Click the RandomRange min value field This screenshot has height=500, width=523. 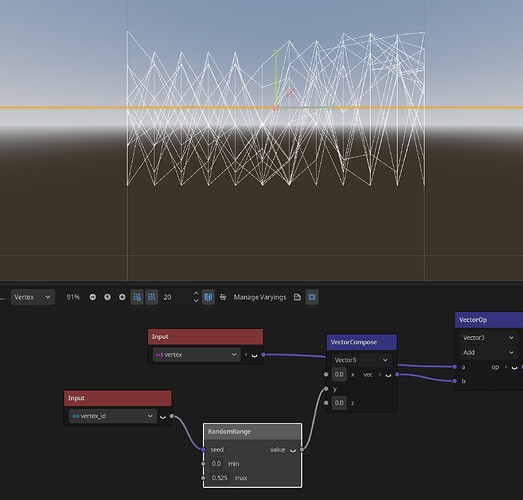coord(216,464)
